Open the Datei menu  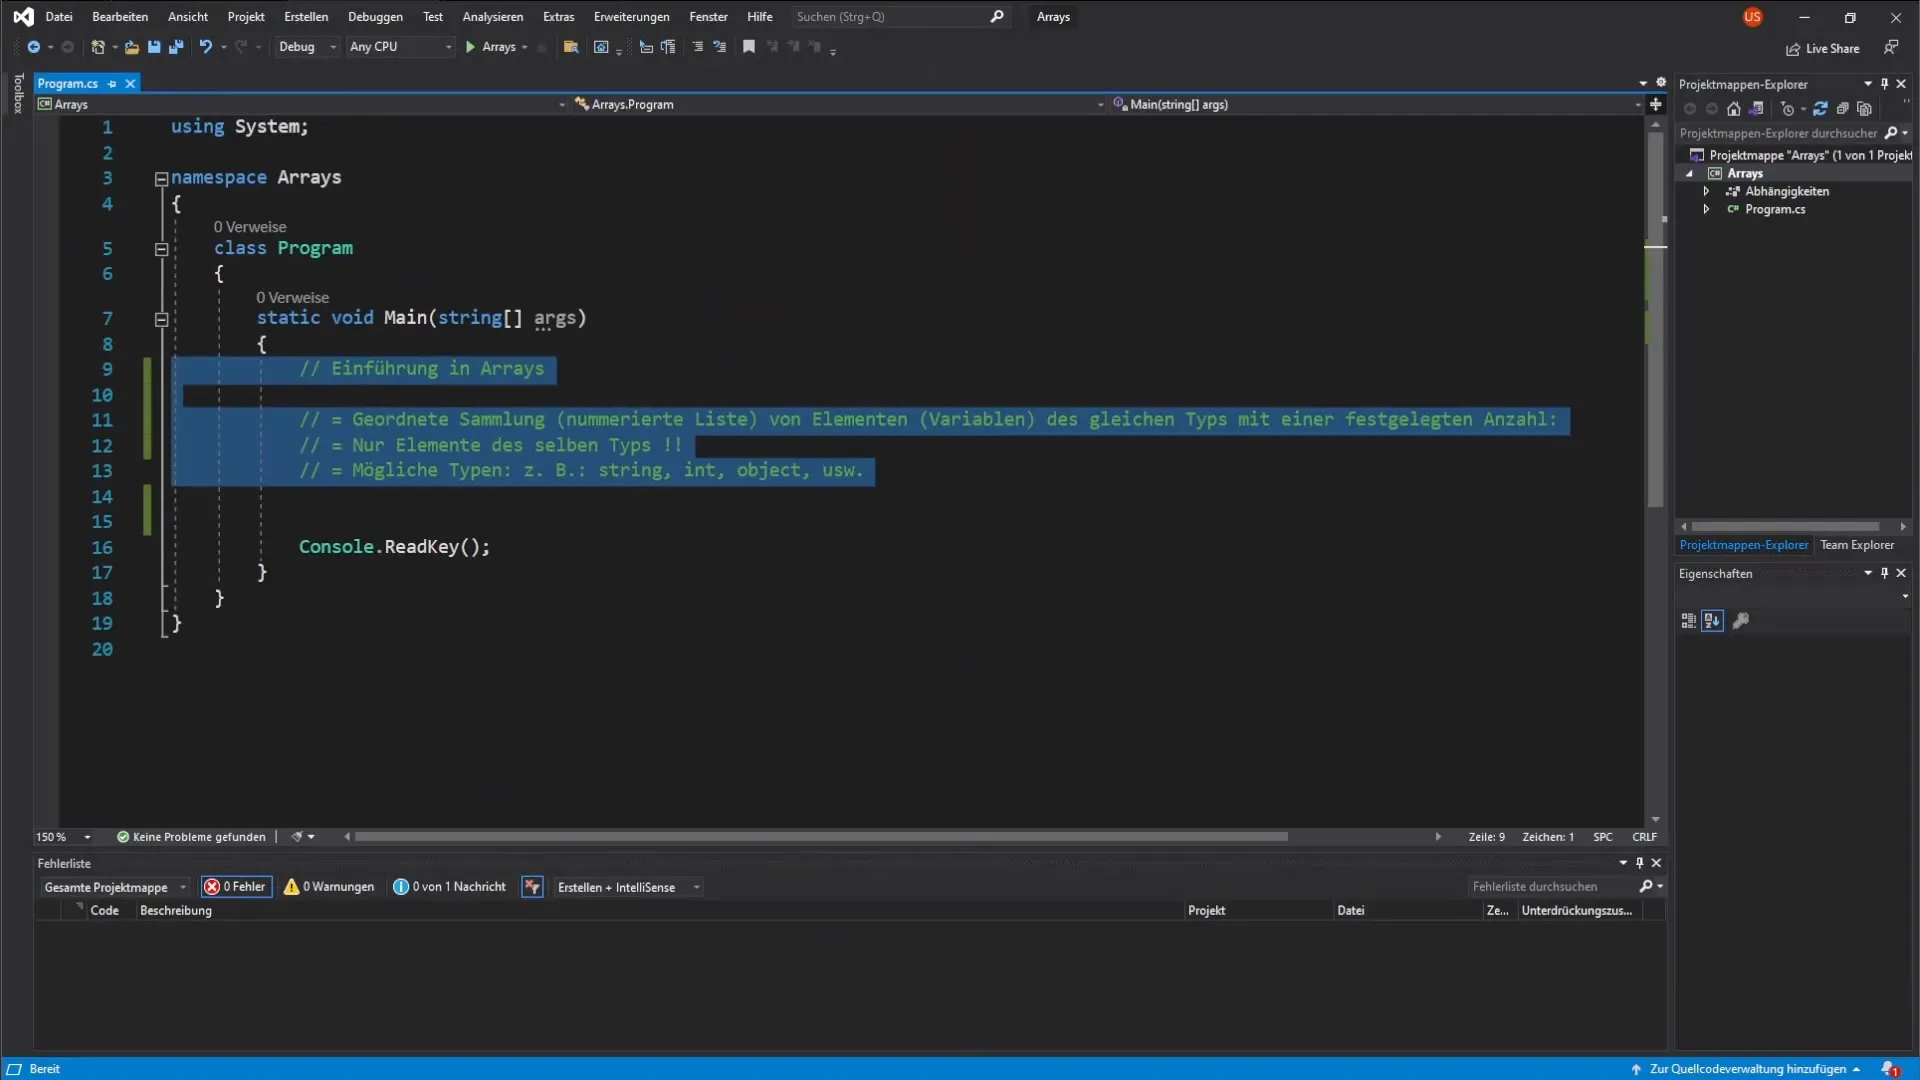pos(59,17)
